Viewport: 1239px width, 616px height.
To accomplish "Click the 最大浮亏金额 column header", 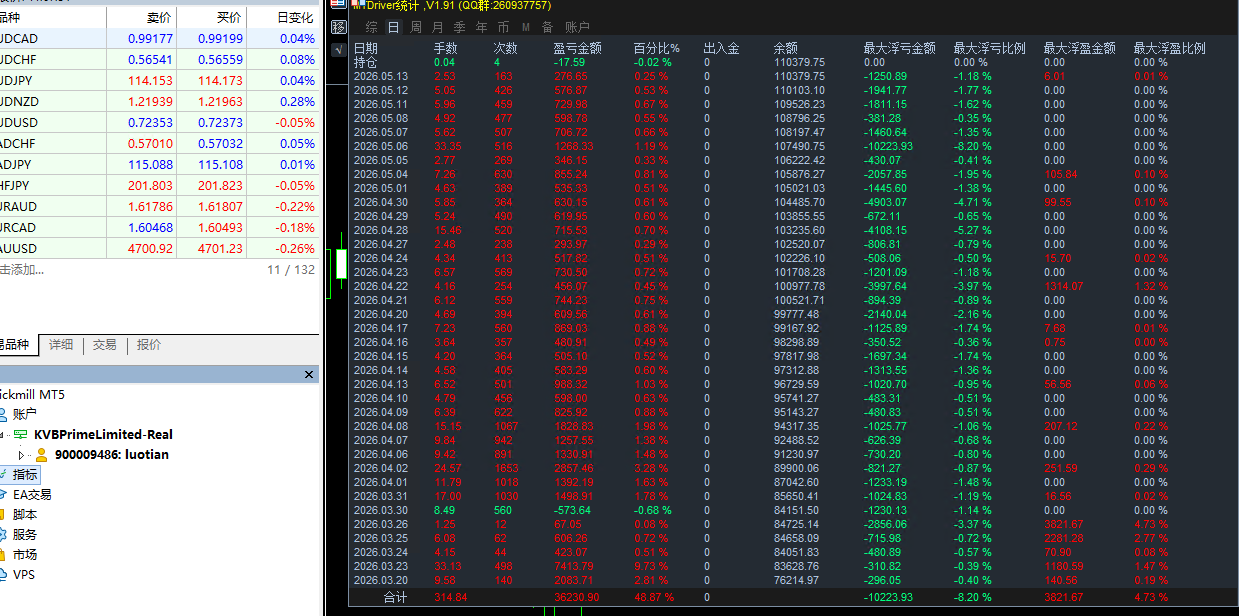I will coord(900,48).
